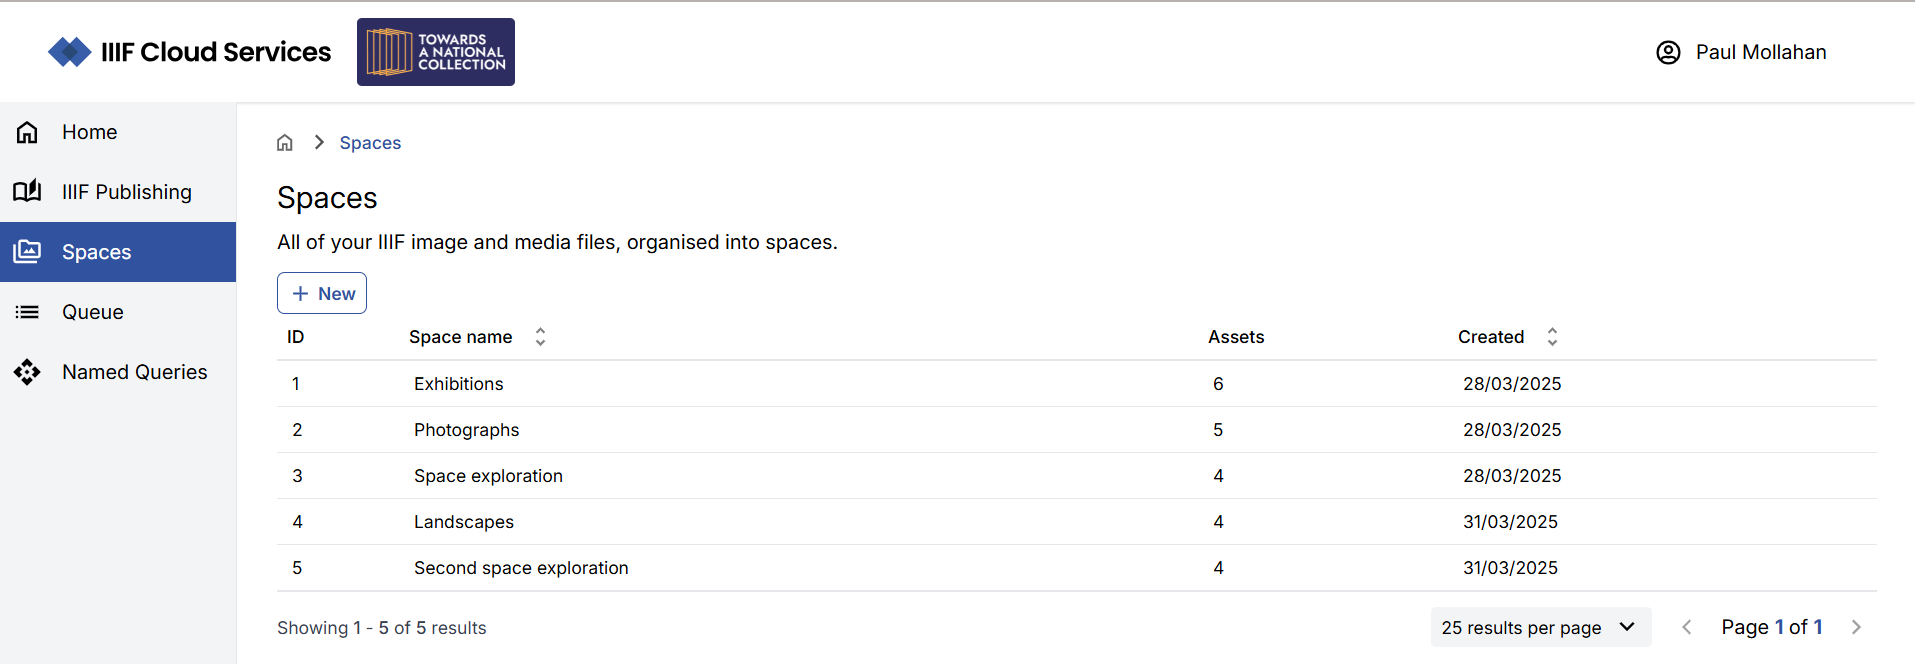Viewport: 1915px width, 664px height.
Task: Open the user account icon
Action: [x=1667, y=52]
